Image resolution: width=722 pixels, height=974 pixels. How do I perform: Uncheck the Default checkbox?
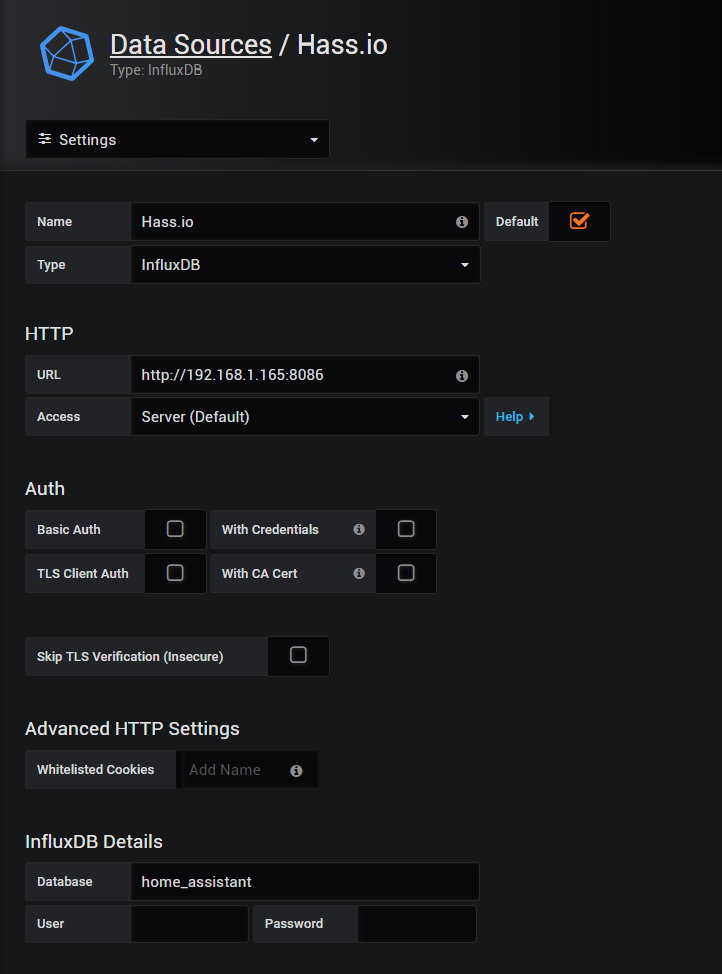point(579,221)
